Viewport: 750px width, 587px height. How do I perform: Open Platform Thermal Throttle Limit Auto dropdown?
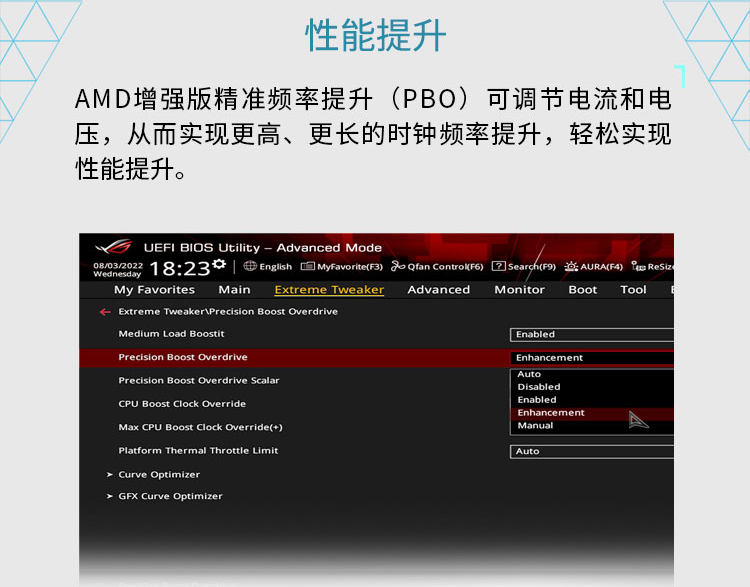pyautogui.click(x=592, y=451)
